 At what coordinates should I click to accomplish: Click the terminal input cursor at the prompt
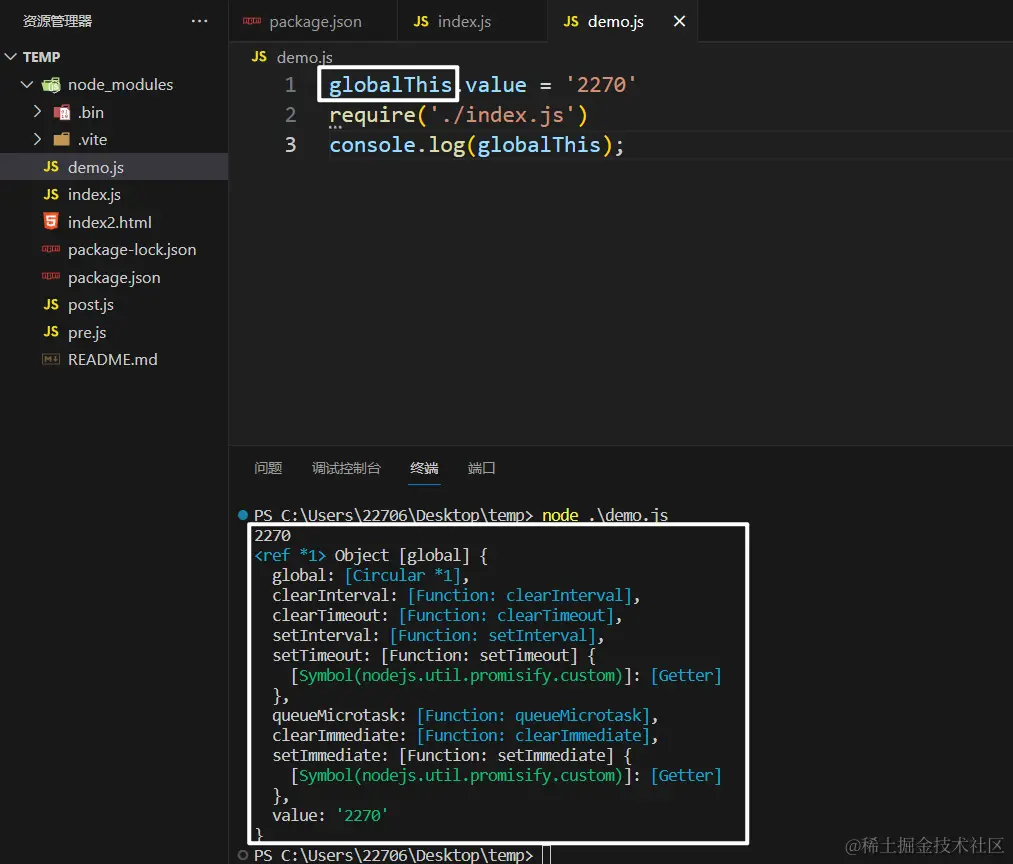click(546, 855)
